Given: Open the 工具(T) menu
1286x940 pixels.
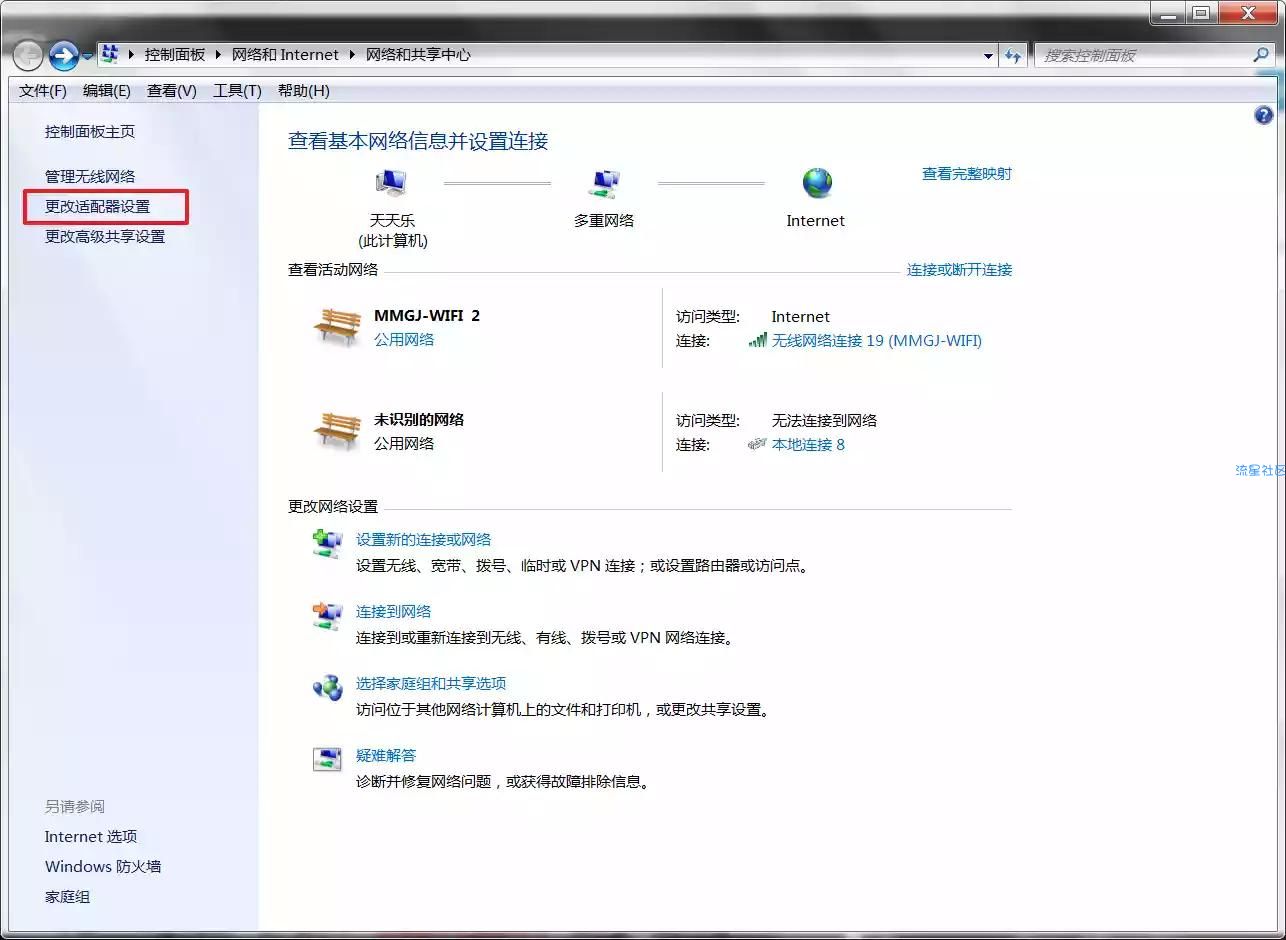Looking at the screenshot, I should (237, 91).
